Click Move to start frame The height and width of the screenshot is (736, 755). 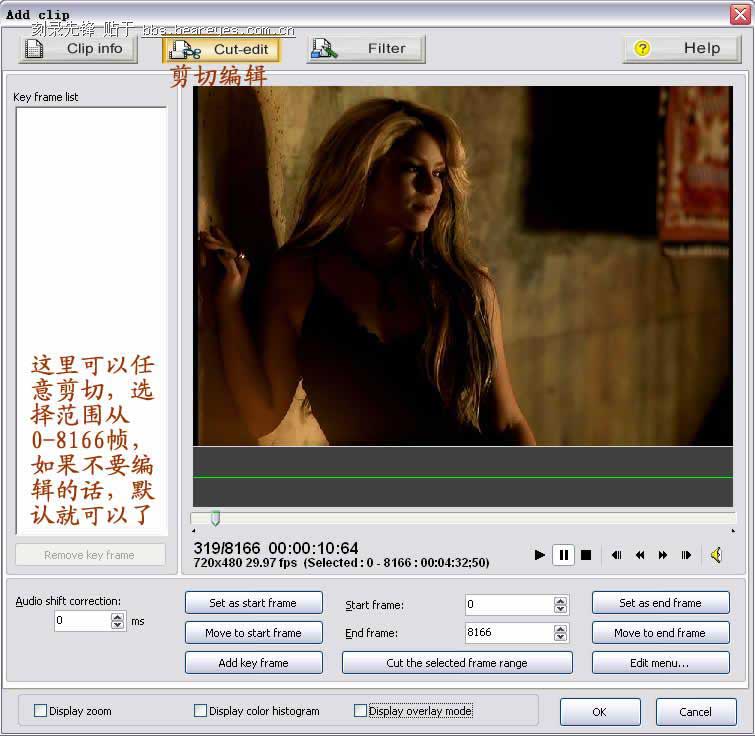[253, 633]
